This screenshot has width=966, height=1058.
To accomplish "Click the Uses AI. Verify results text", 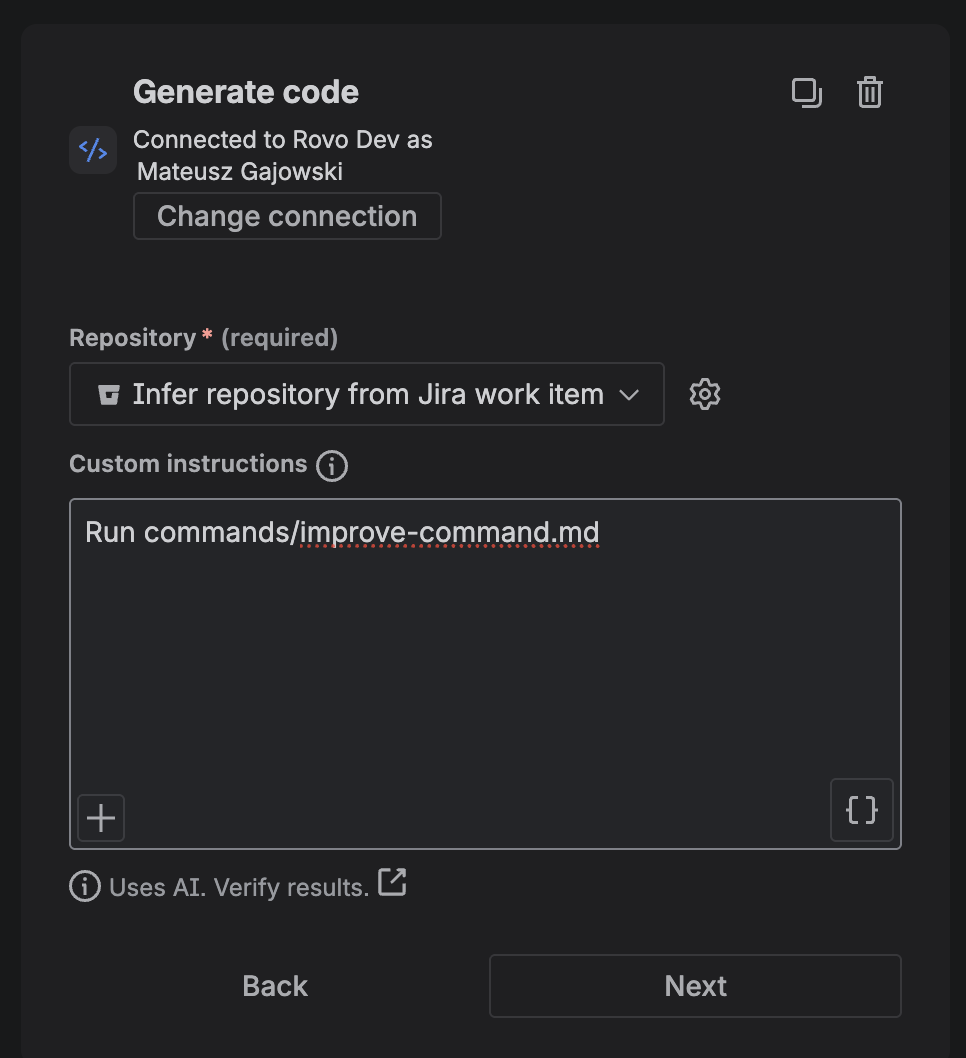I will point(239,887).
